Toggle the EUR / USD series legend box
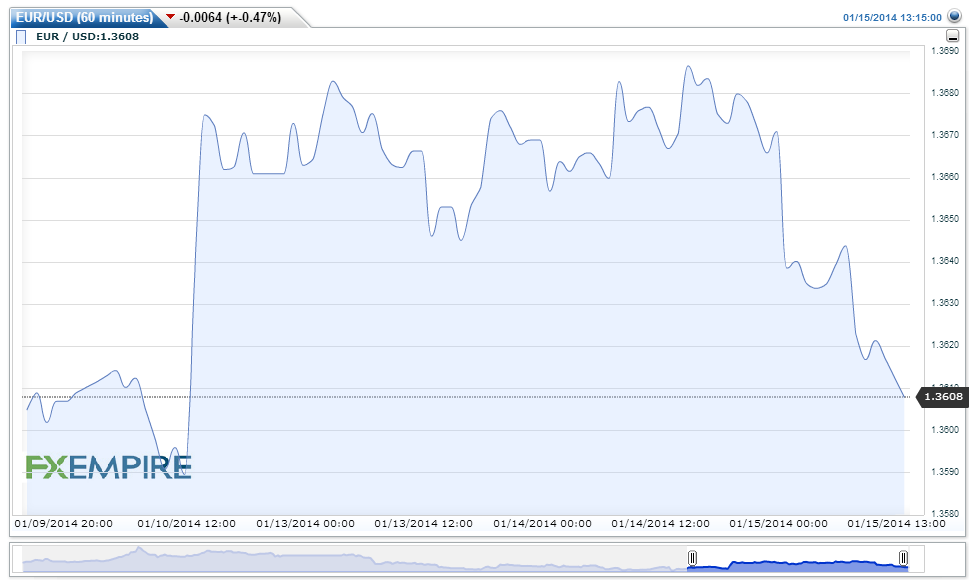 [x=21, y=37]
